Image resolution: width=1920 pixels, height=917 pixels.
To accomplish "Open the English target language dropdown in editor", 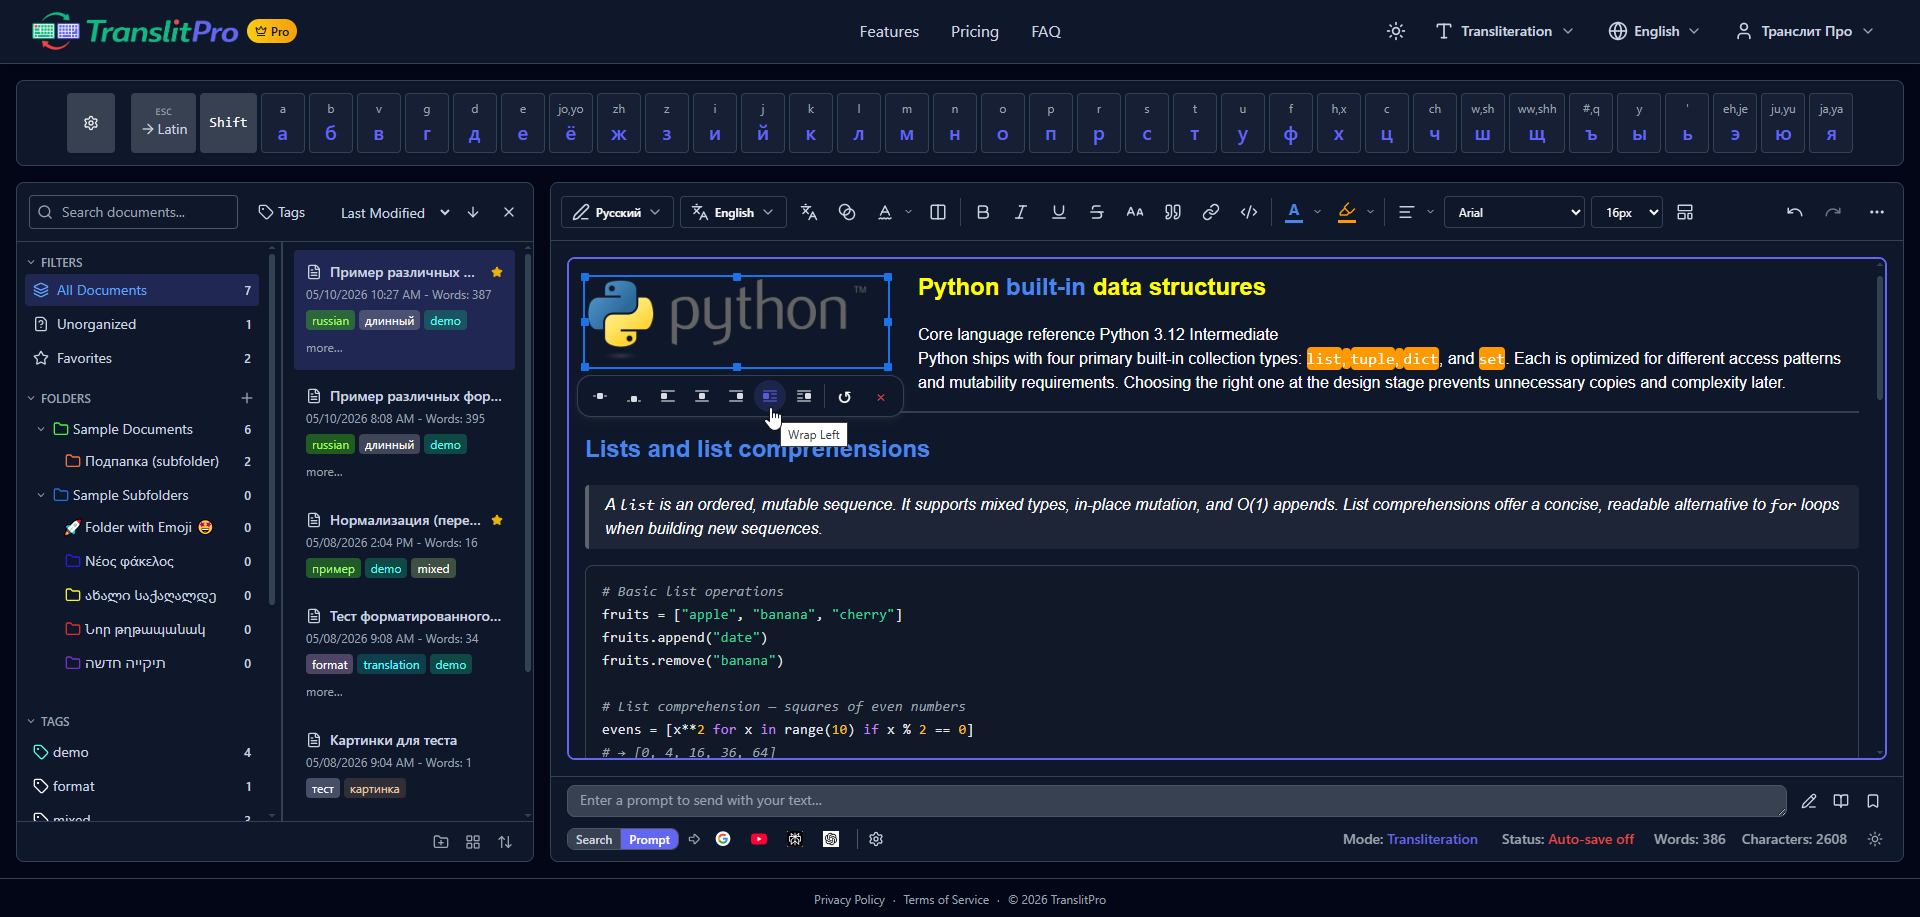I will click(x=733, y=212).
